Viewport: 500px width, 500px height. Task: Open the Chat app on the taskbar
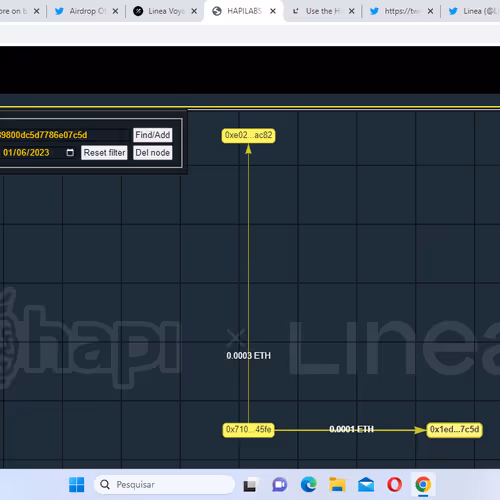tap(279, 485)
